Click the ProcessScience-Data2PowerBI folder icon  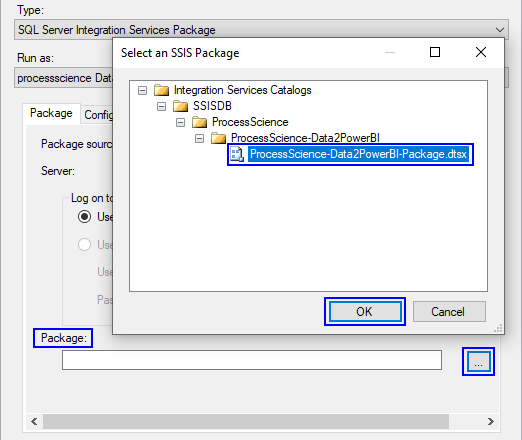click(218, 138)
